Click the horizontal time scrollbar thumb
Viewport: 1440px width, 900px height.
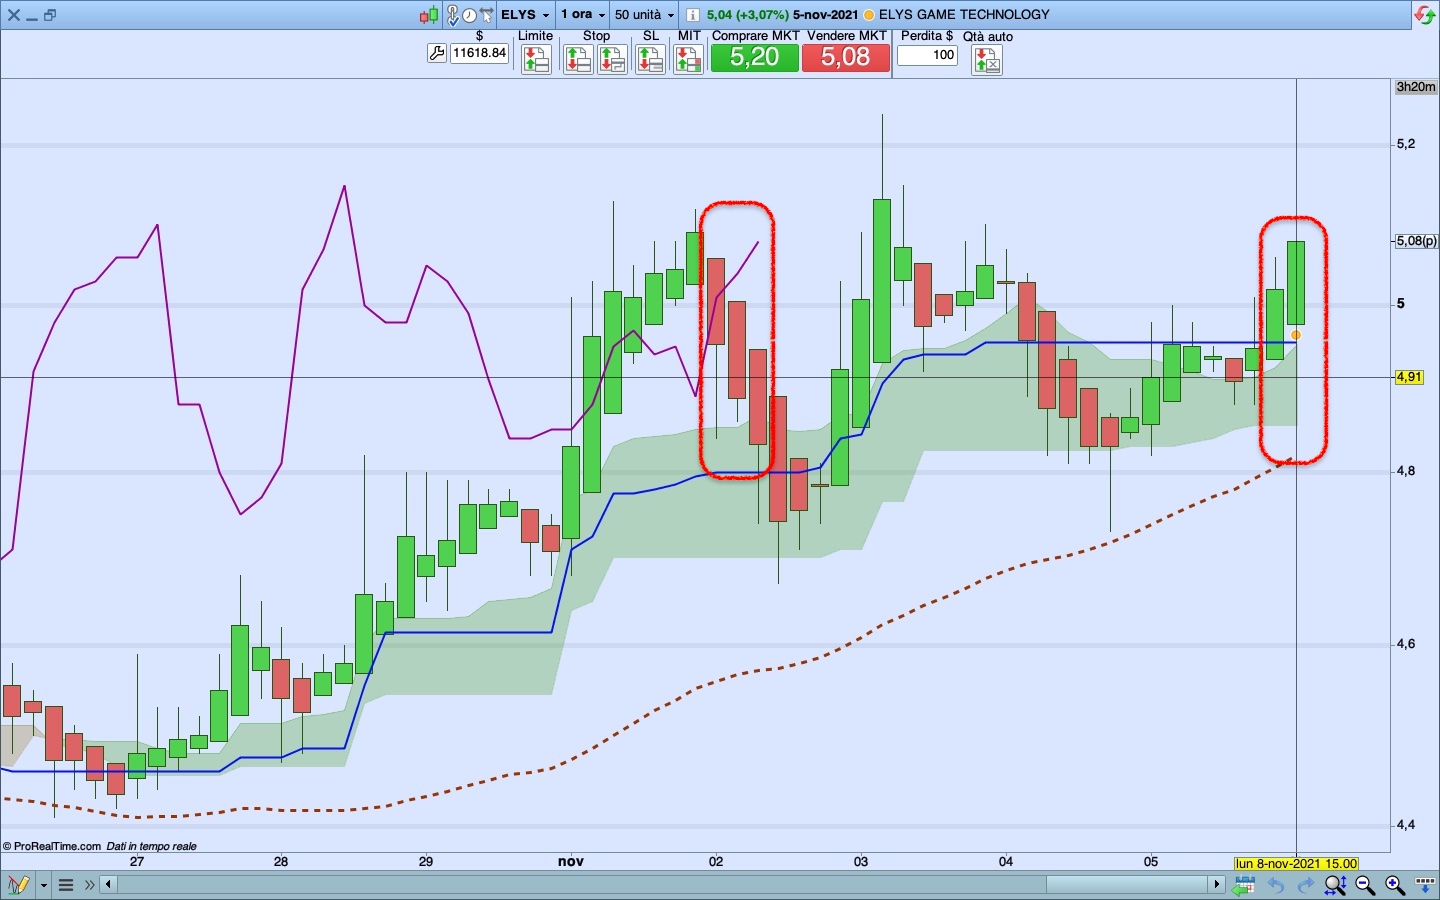click(x=1128, y=885)
